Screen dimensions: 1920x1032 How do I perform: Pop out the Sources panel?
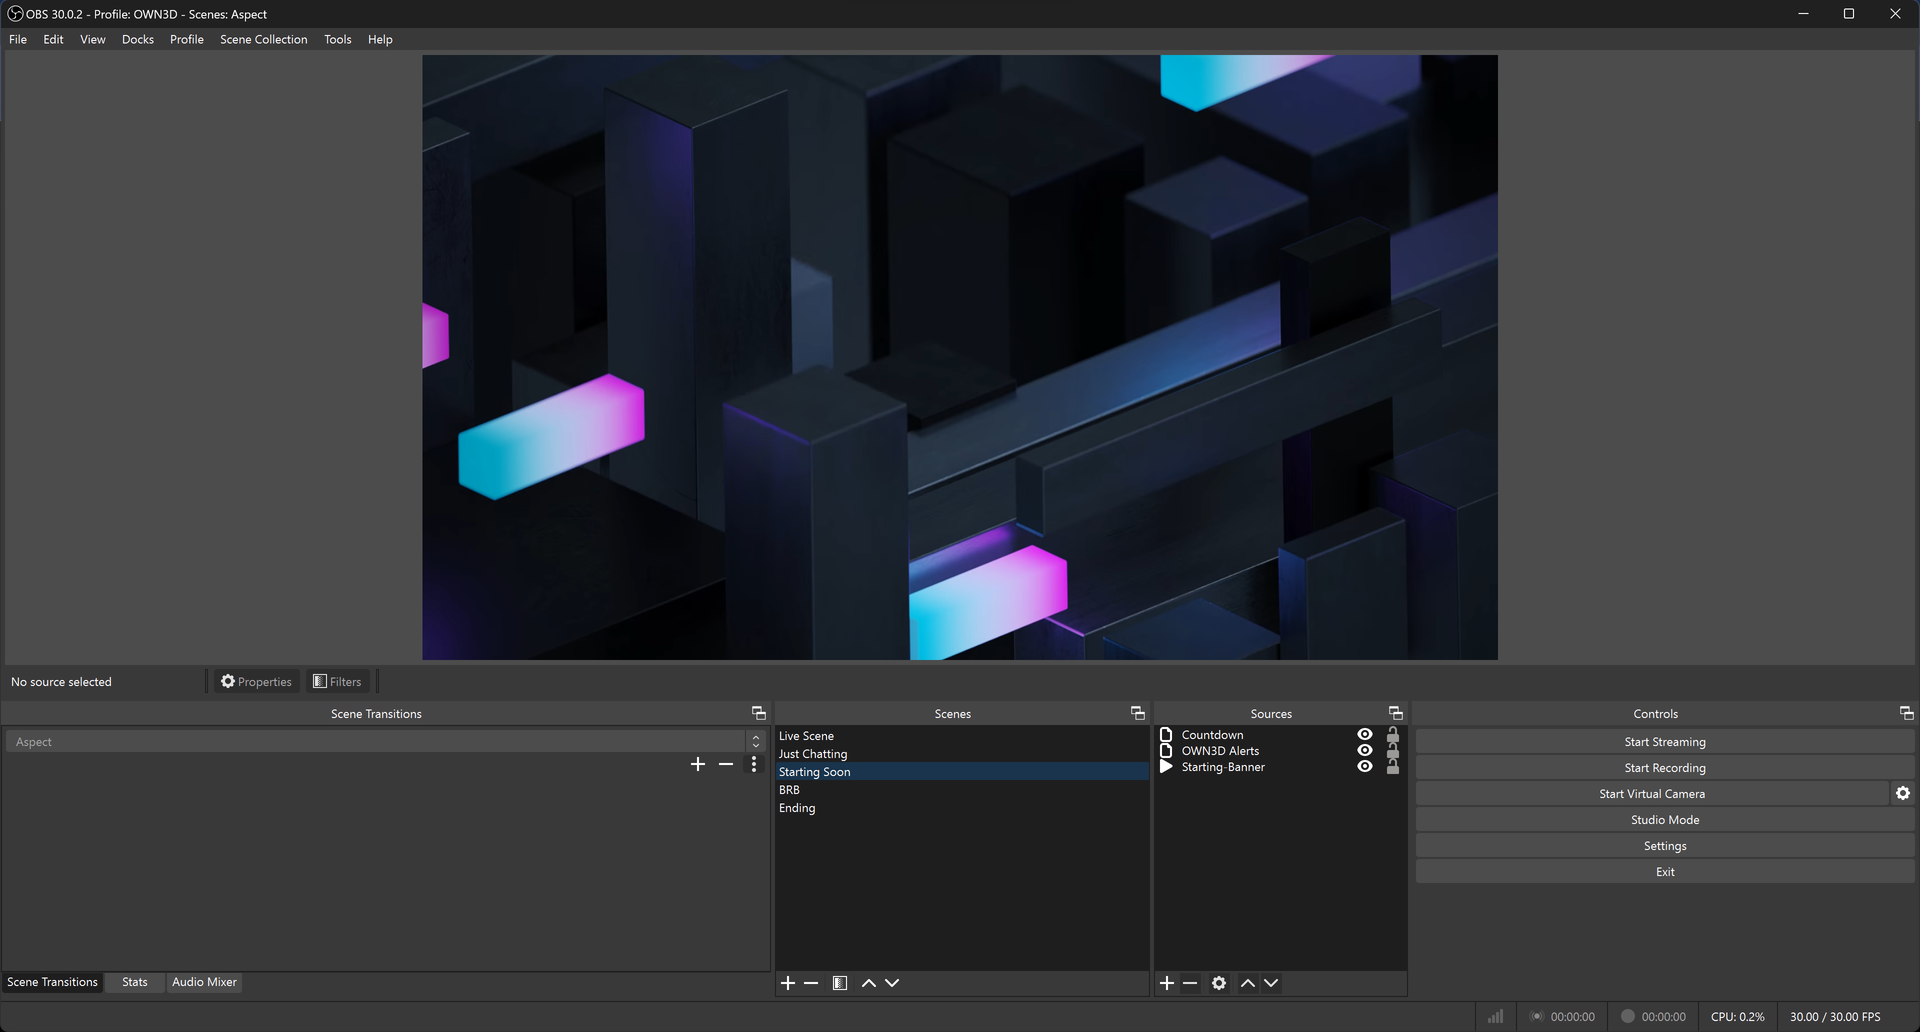(x=1394, y=713)
